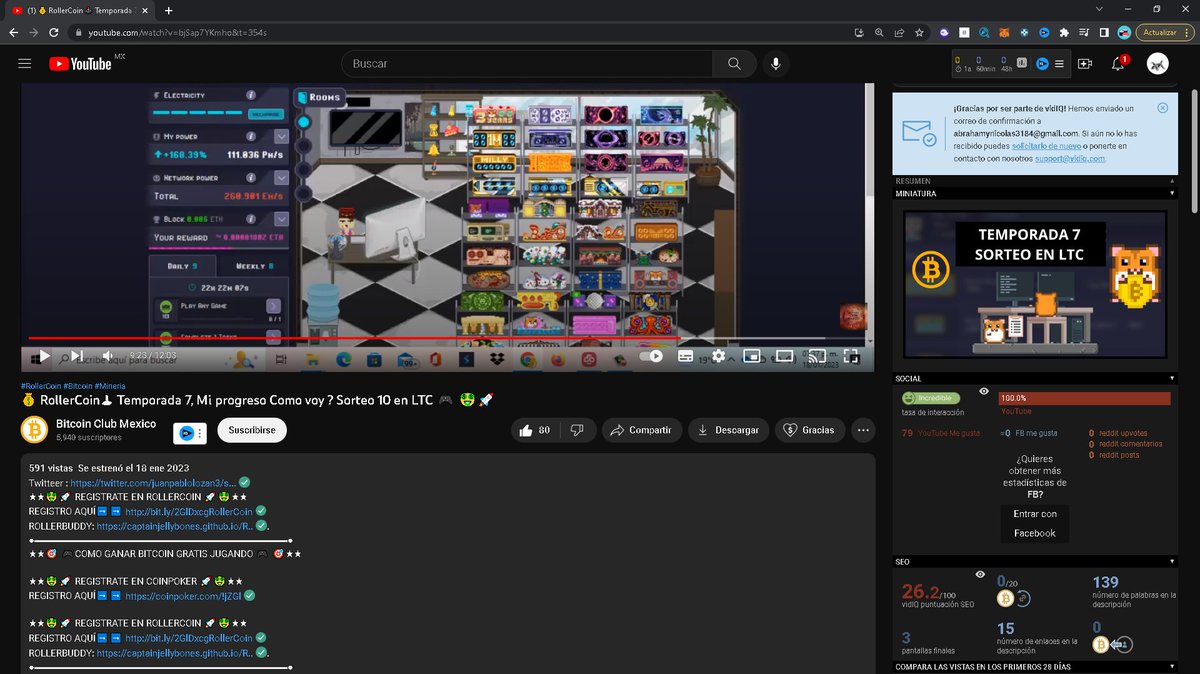Viewport: 1200px width, 674px height.
Task: Open the account avatar menu
Action: 1158,64
